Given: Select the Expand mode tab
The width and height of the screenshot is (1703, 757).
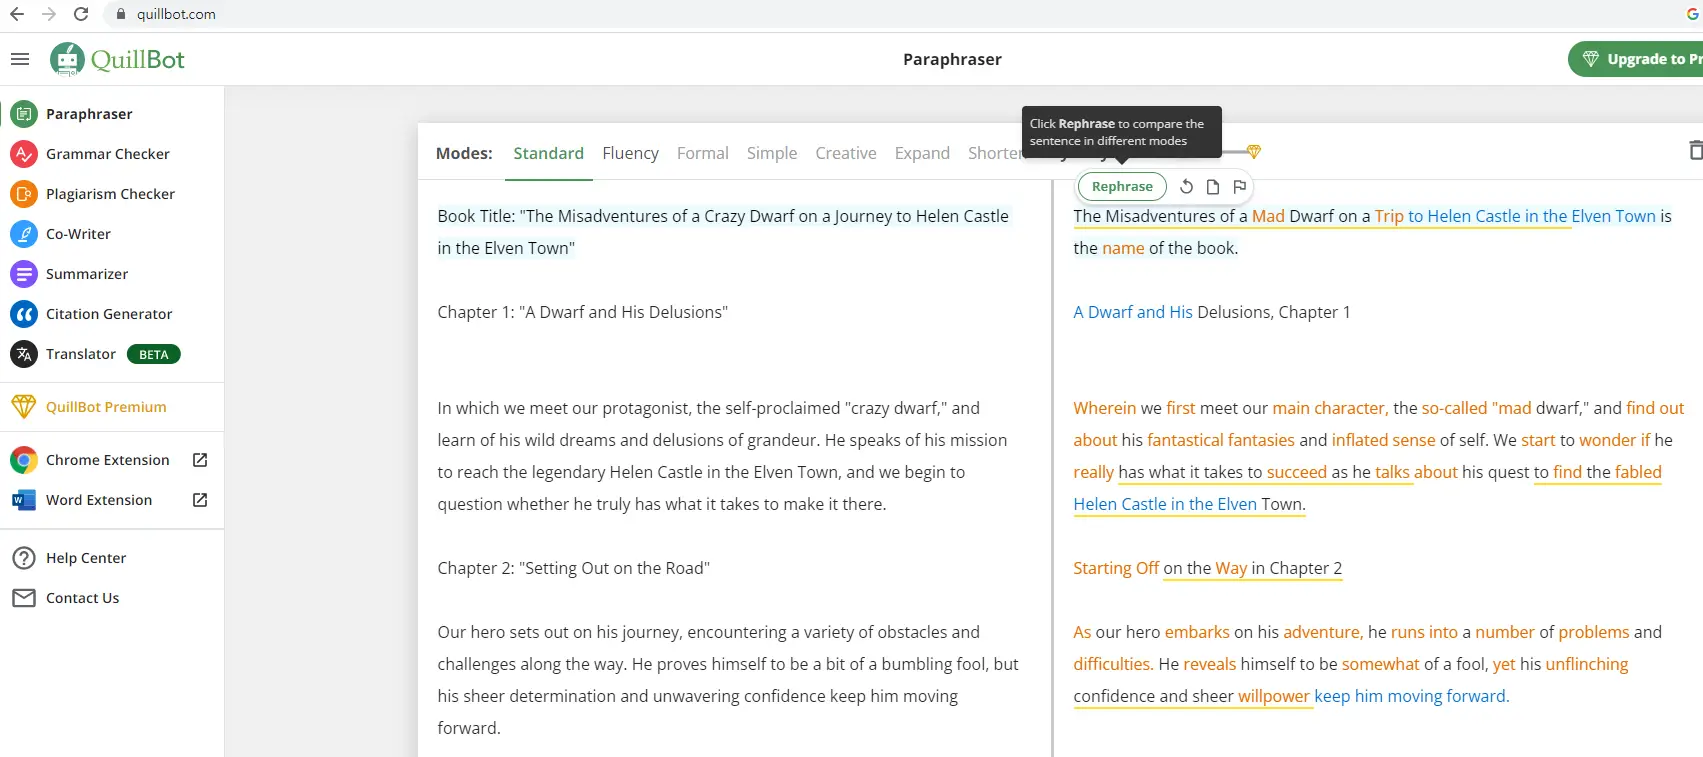Looking at the screenshot, I should tap(922, 153).
